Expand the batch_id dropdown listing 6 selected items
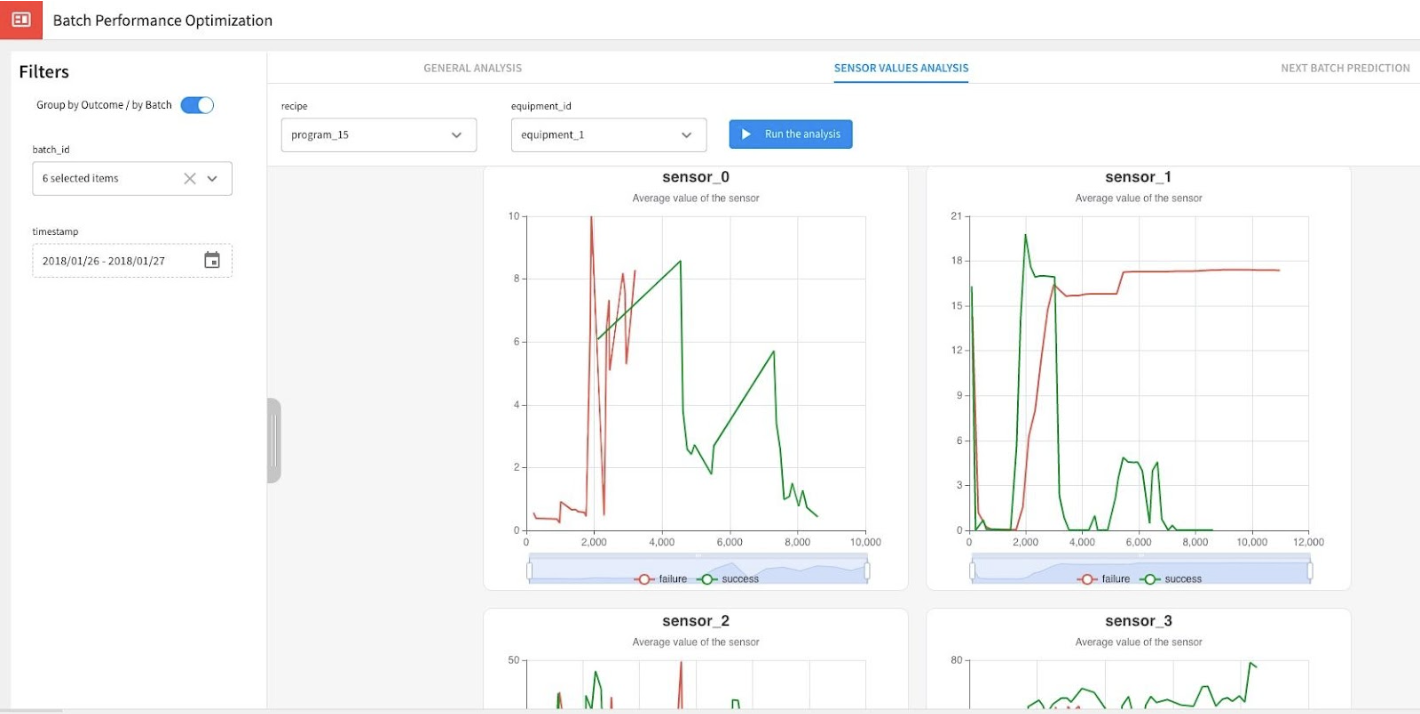This screenshot has width=1420, height=714. coord(212,178)
